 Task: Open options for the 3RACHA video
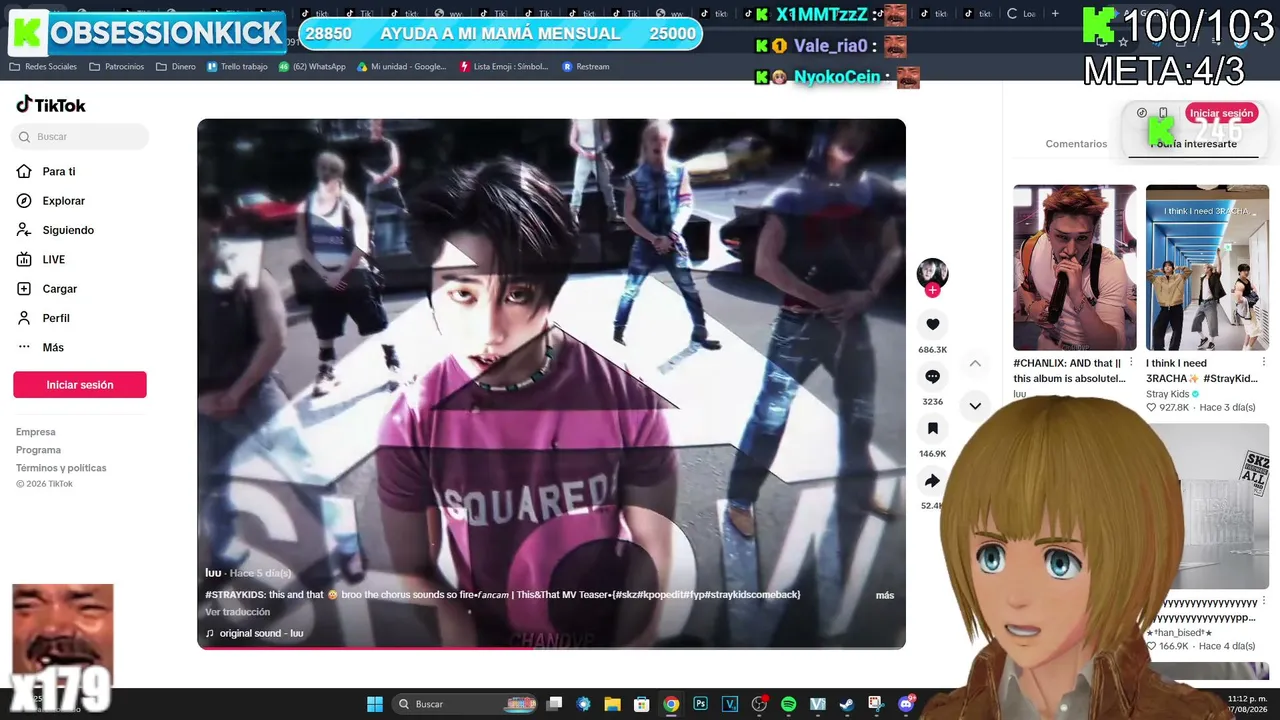1264,362
